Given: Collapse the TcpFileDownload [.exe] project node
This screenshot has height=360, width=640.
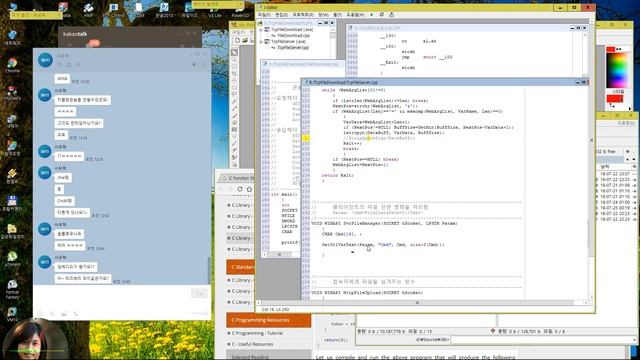Looking at the screenshot, I should pos(261,30).
